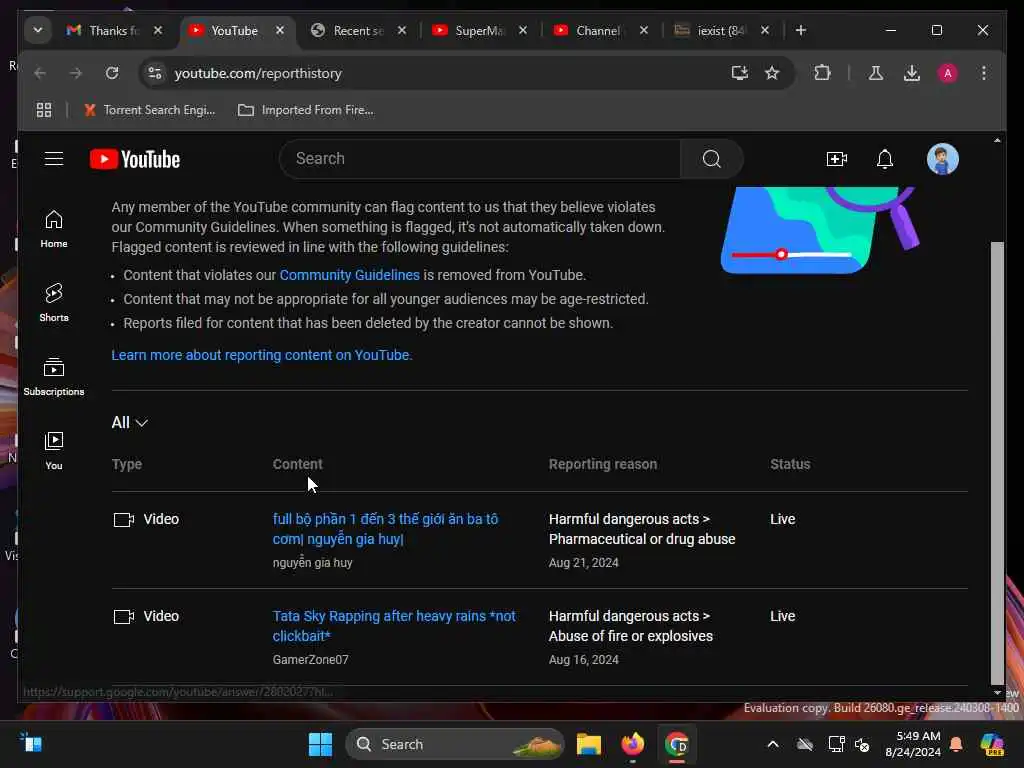
Task: Go to YouTube home via logo
Action: 135,159
